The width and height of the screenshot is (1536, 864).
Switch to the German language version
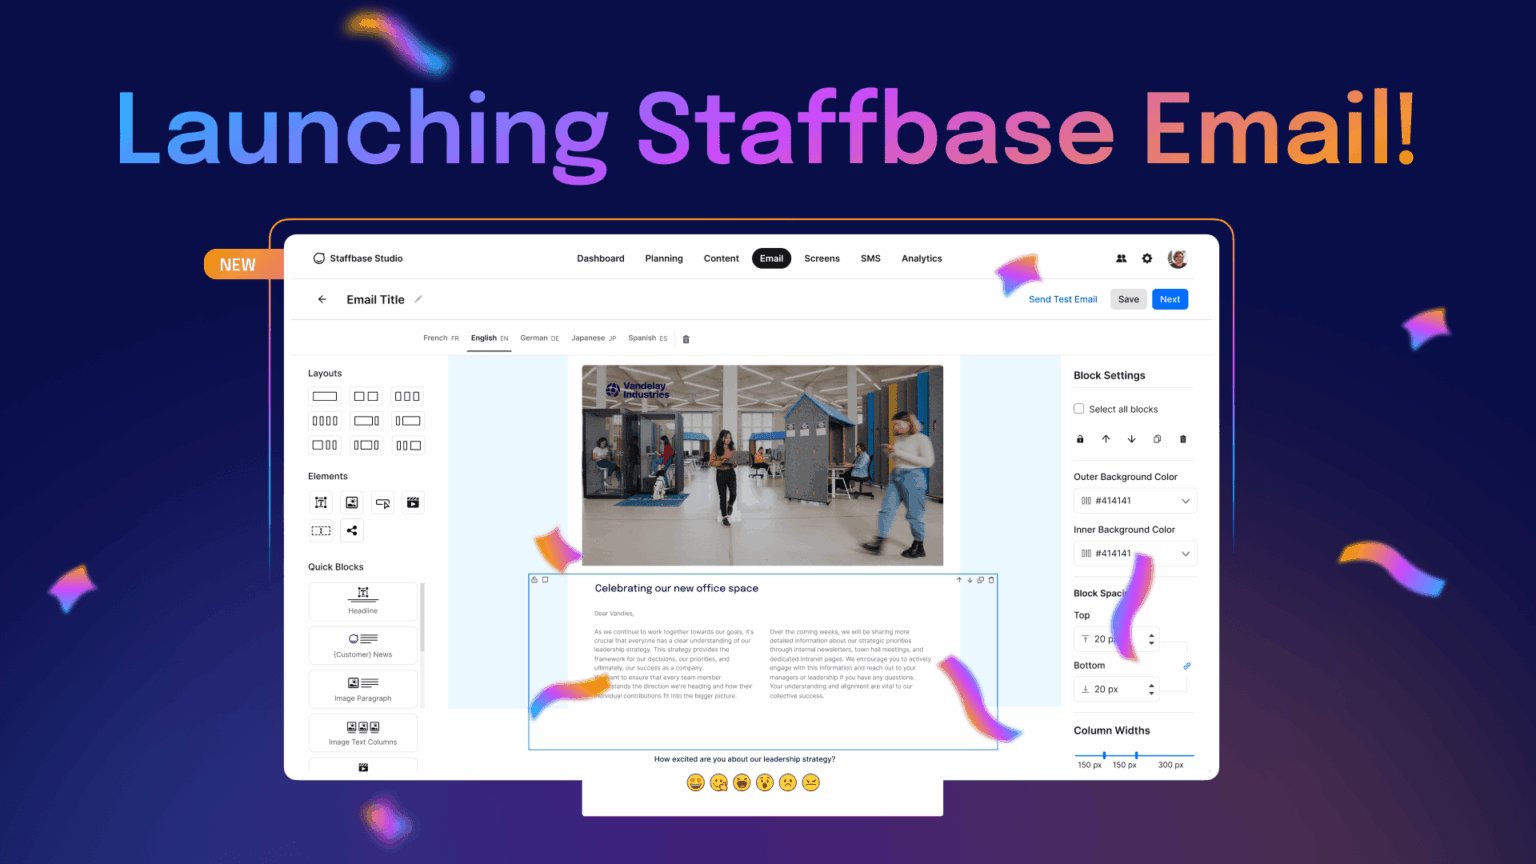tap(539, 338)
